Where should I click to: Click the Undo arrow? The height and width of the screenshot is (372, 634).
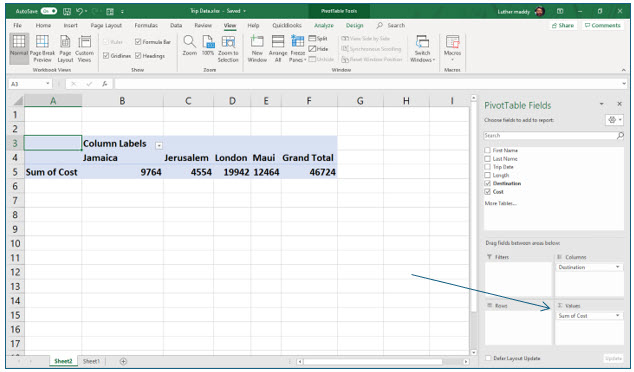(x=79, y=11)
